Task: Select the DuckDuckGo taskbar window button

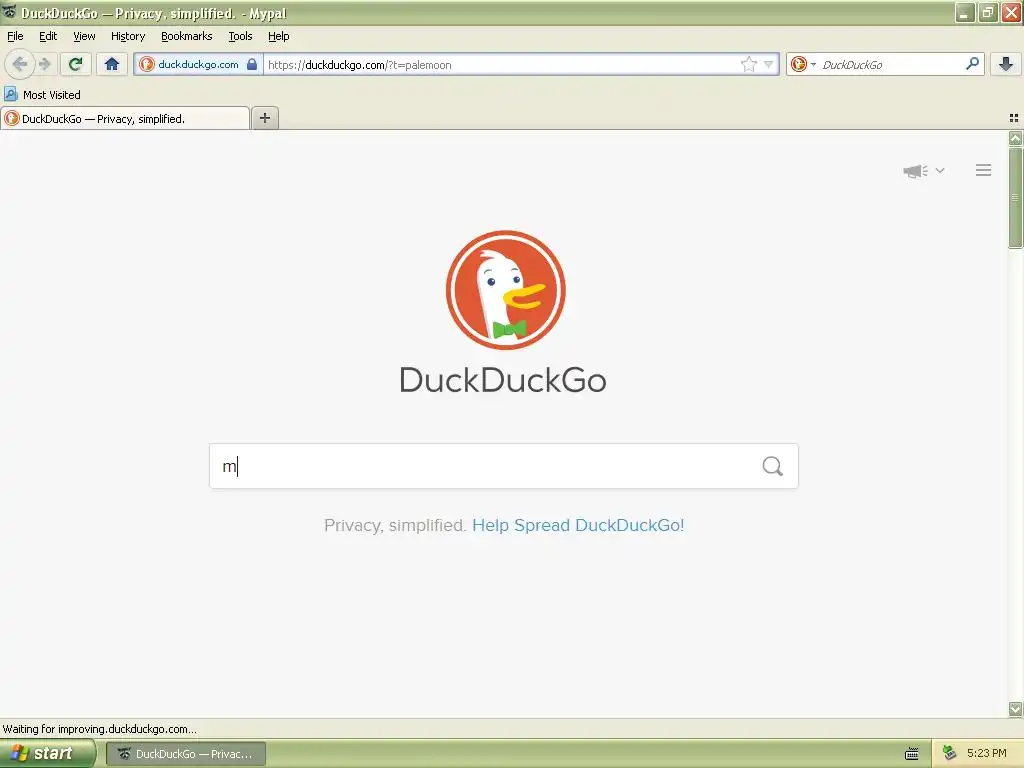Action: click(x=185, y=754)
